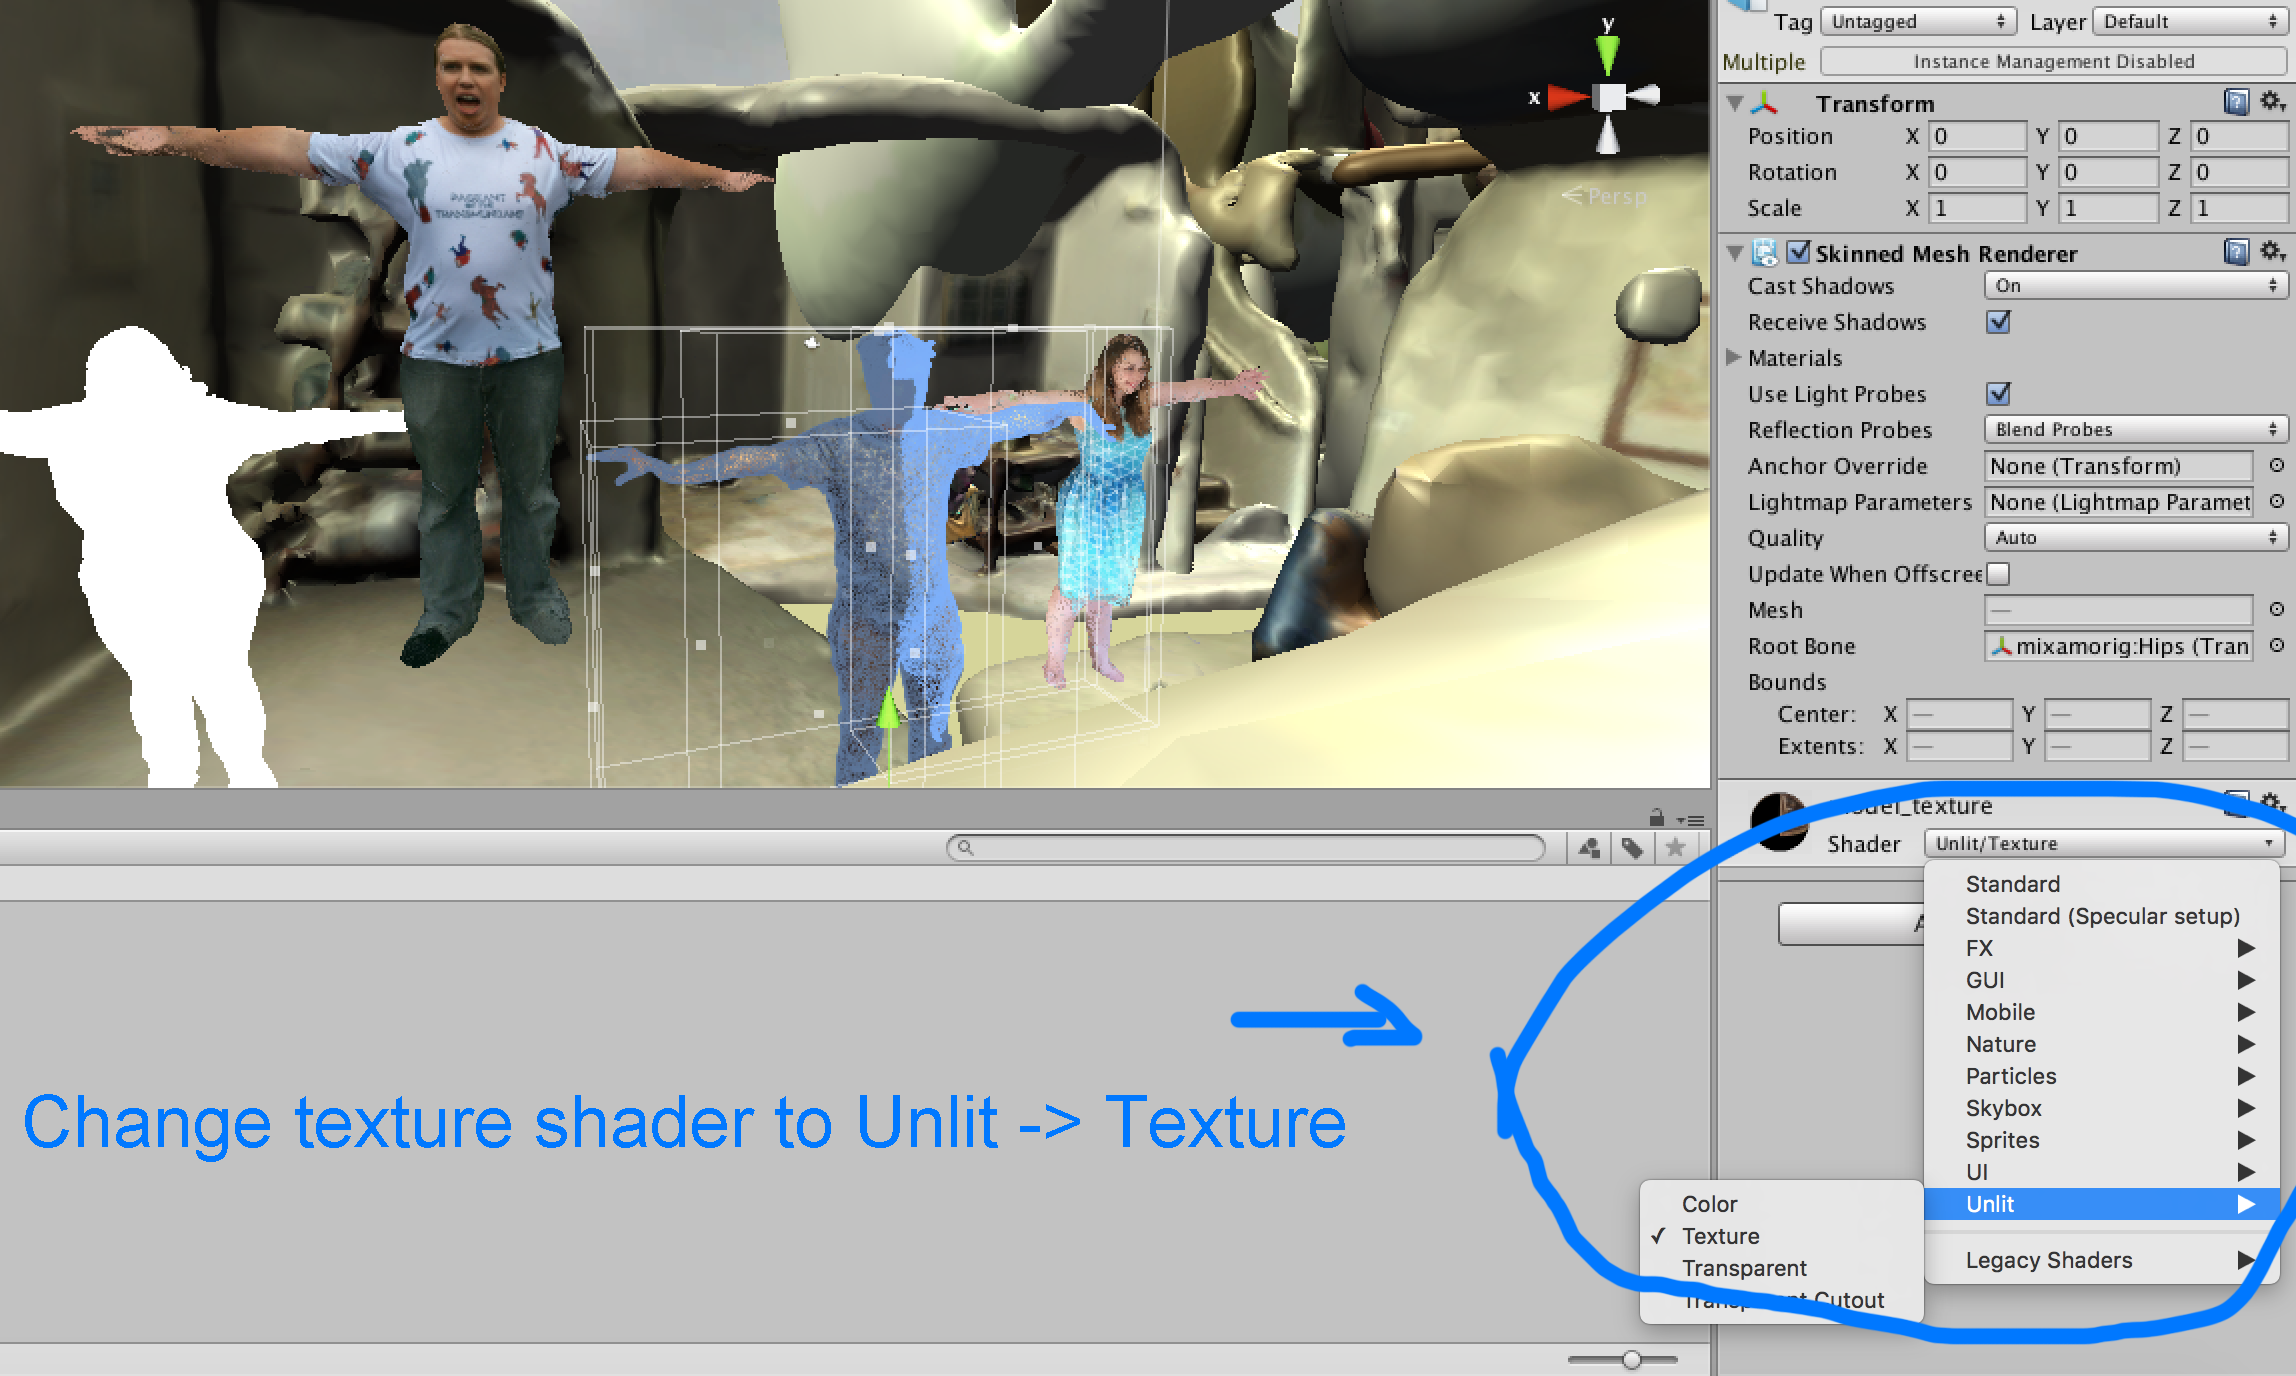Open the Cast Shadows dropdown
Image resolution: width=2296 pixels, height=1376 pixels.
[x=2135, y=286]
